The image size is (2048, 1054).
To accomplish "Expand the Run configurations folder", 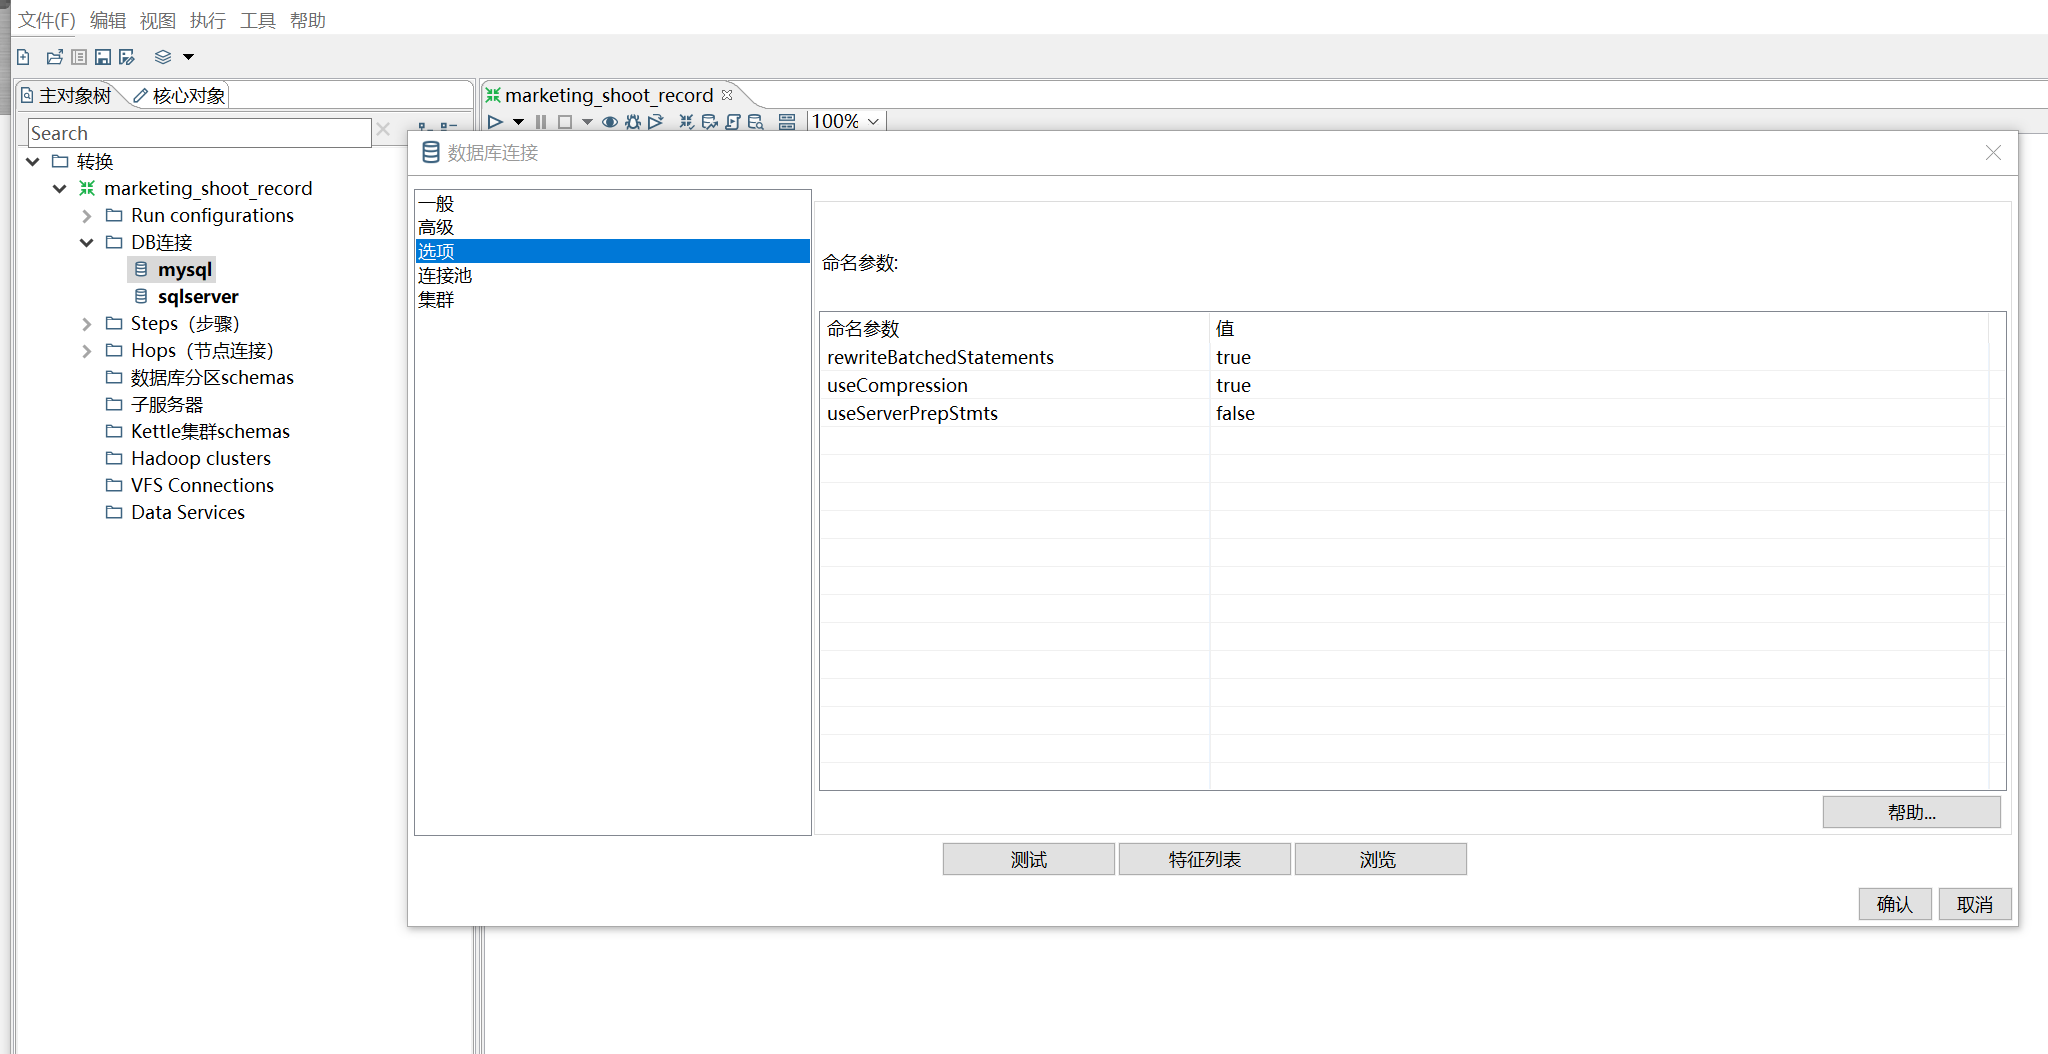I will [x=87, y=216].
